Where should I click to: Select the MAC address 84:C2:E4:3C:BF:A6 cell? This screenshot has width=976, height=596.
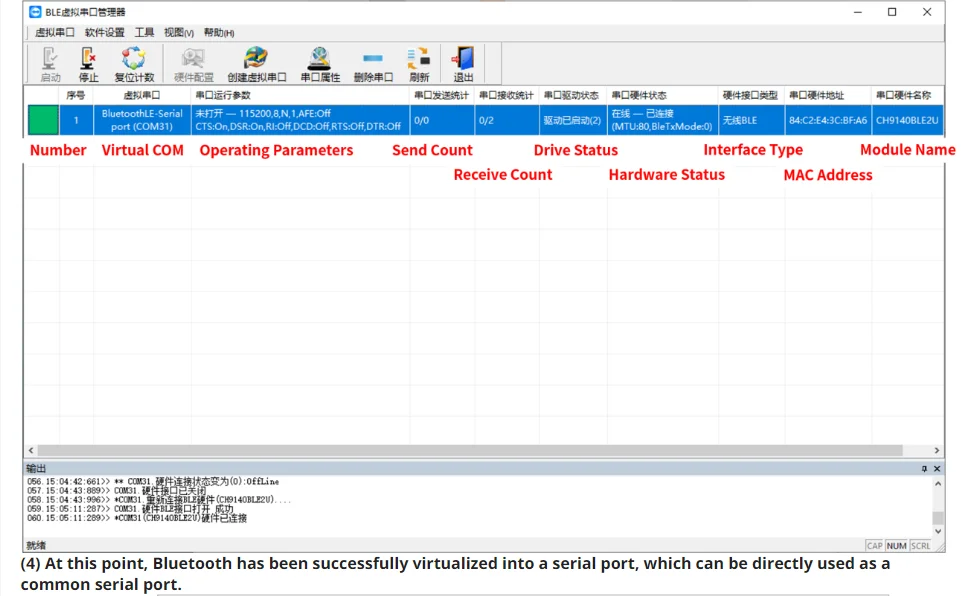(828, 120)
